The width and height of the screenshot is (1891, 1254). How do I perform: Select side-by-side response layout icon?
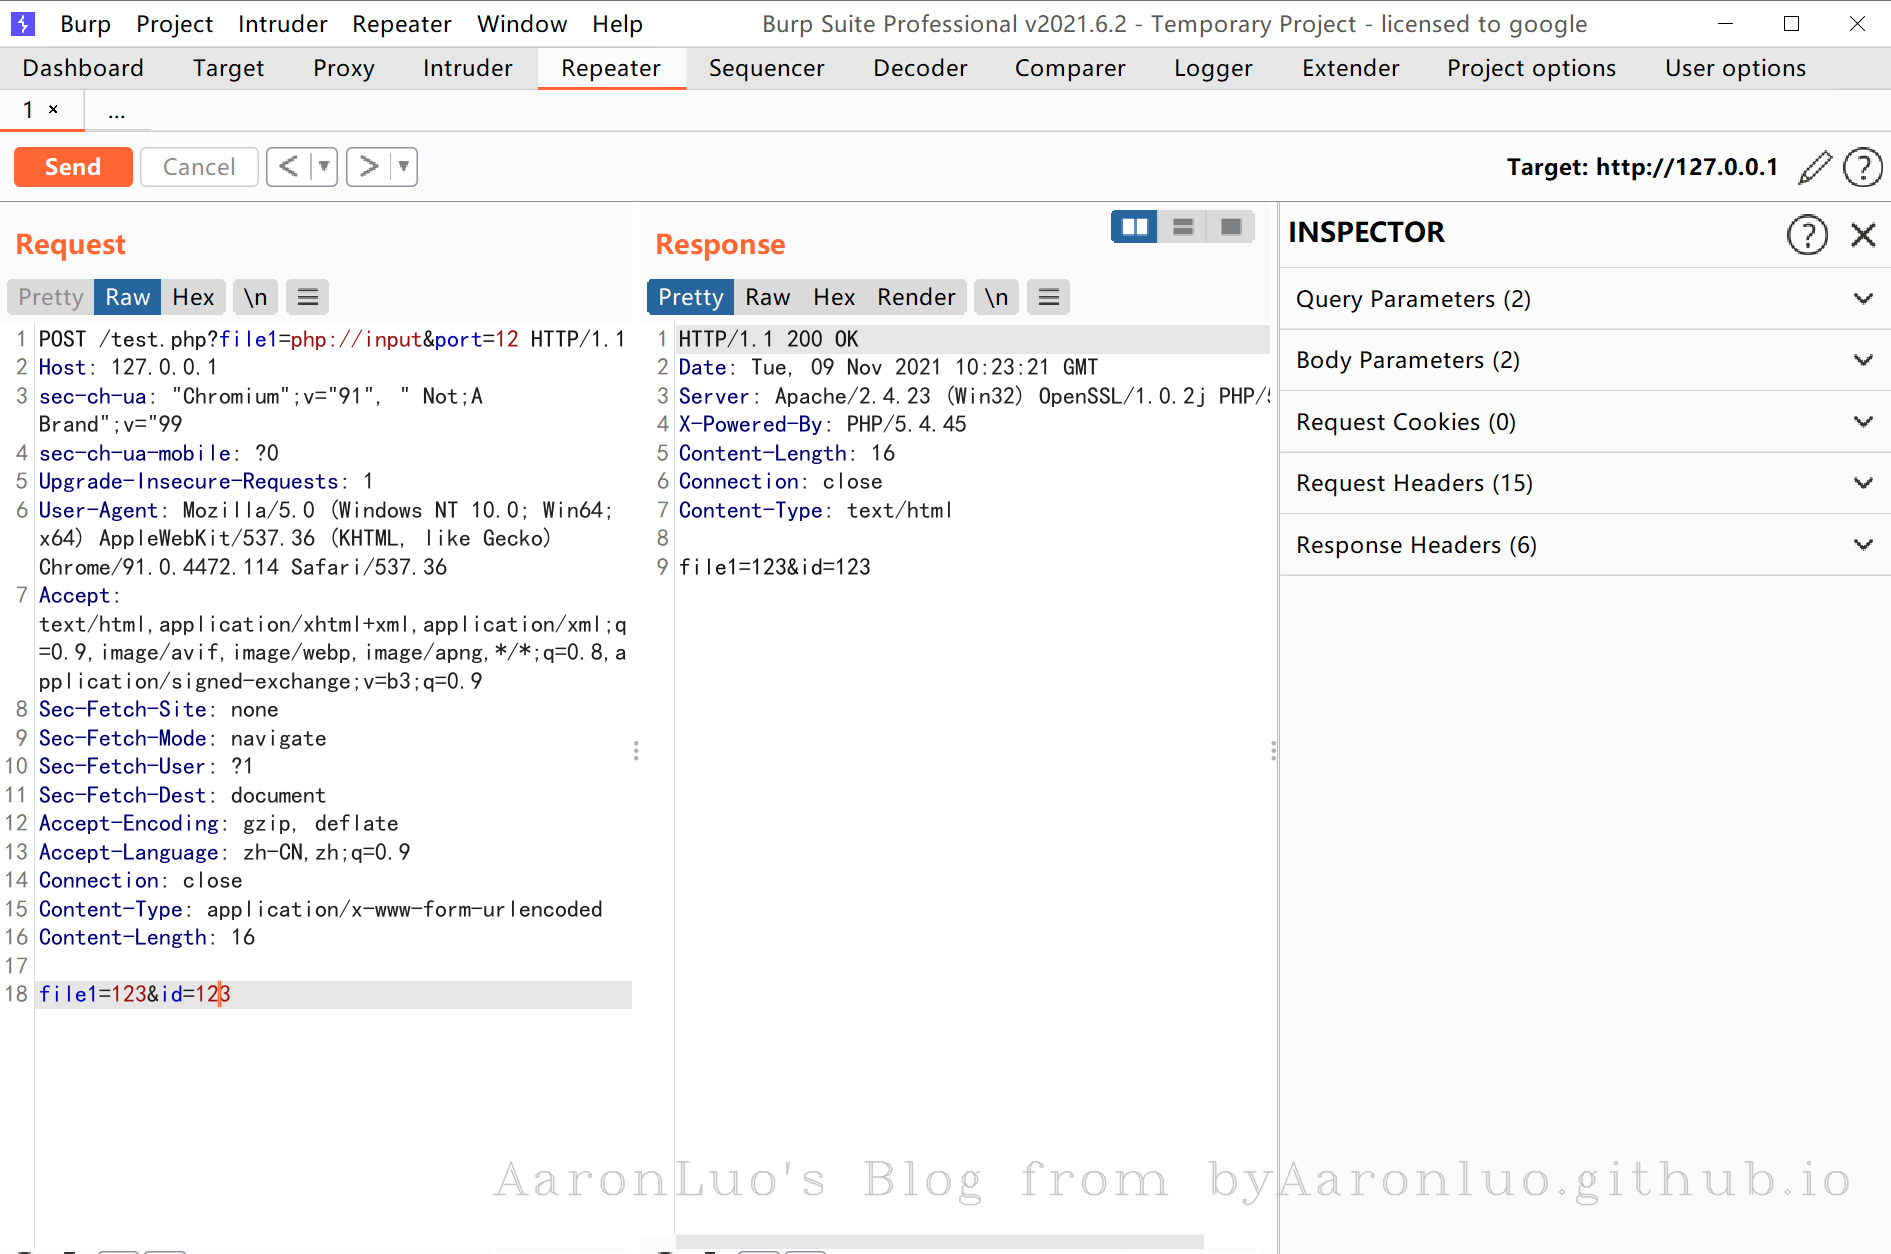(x=1135, y=227)
